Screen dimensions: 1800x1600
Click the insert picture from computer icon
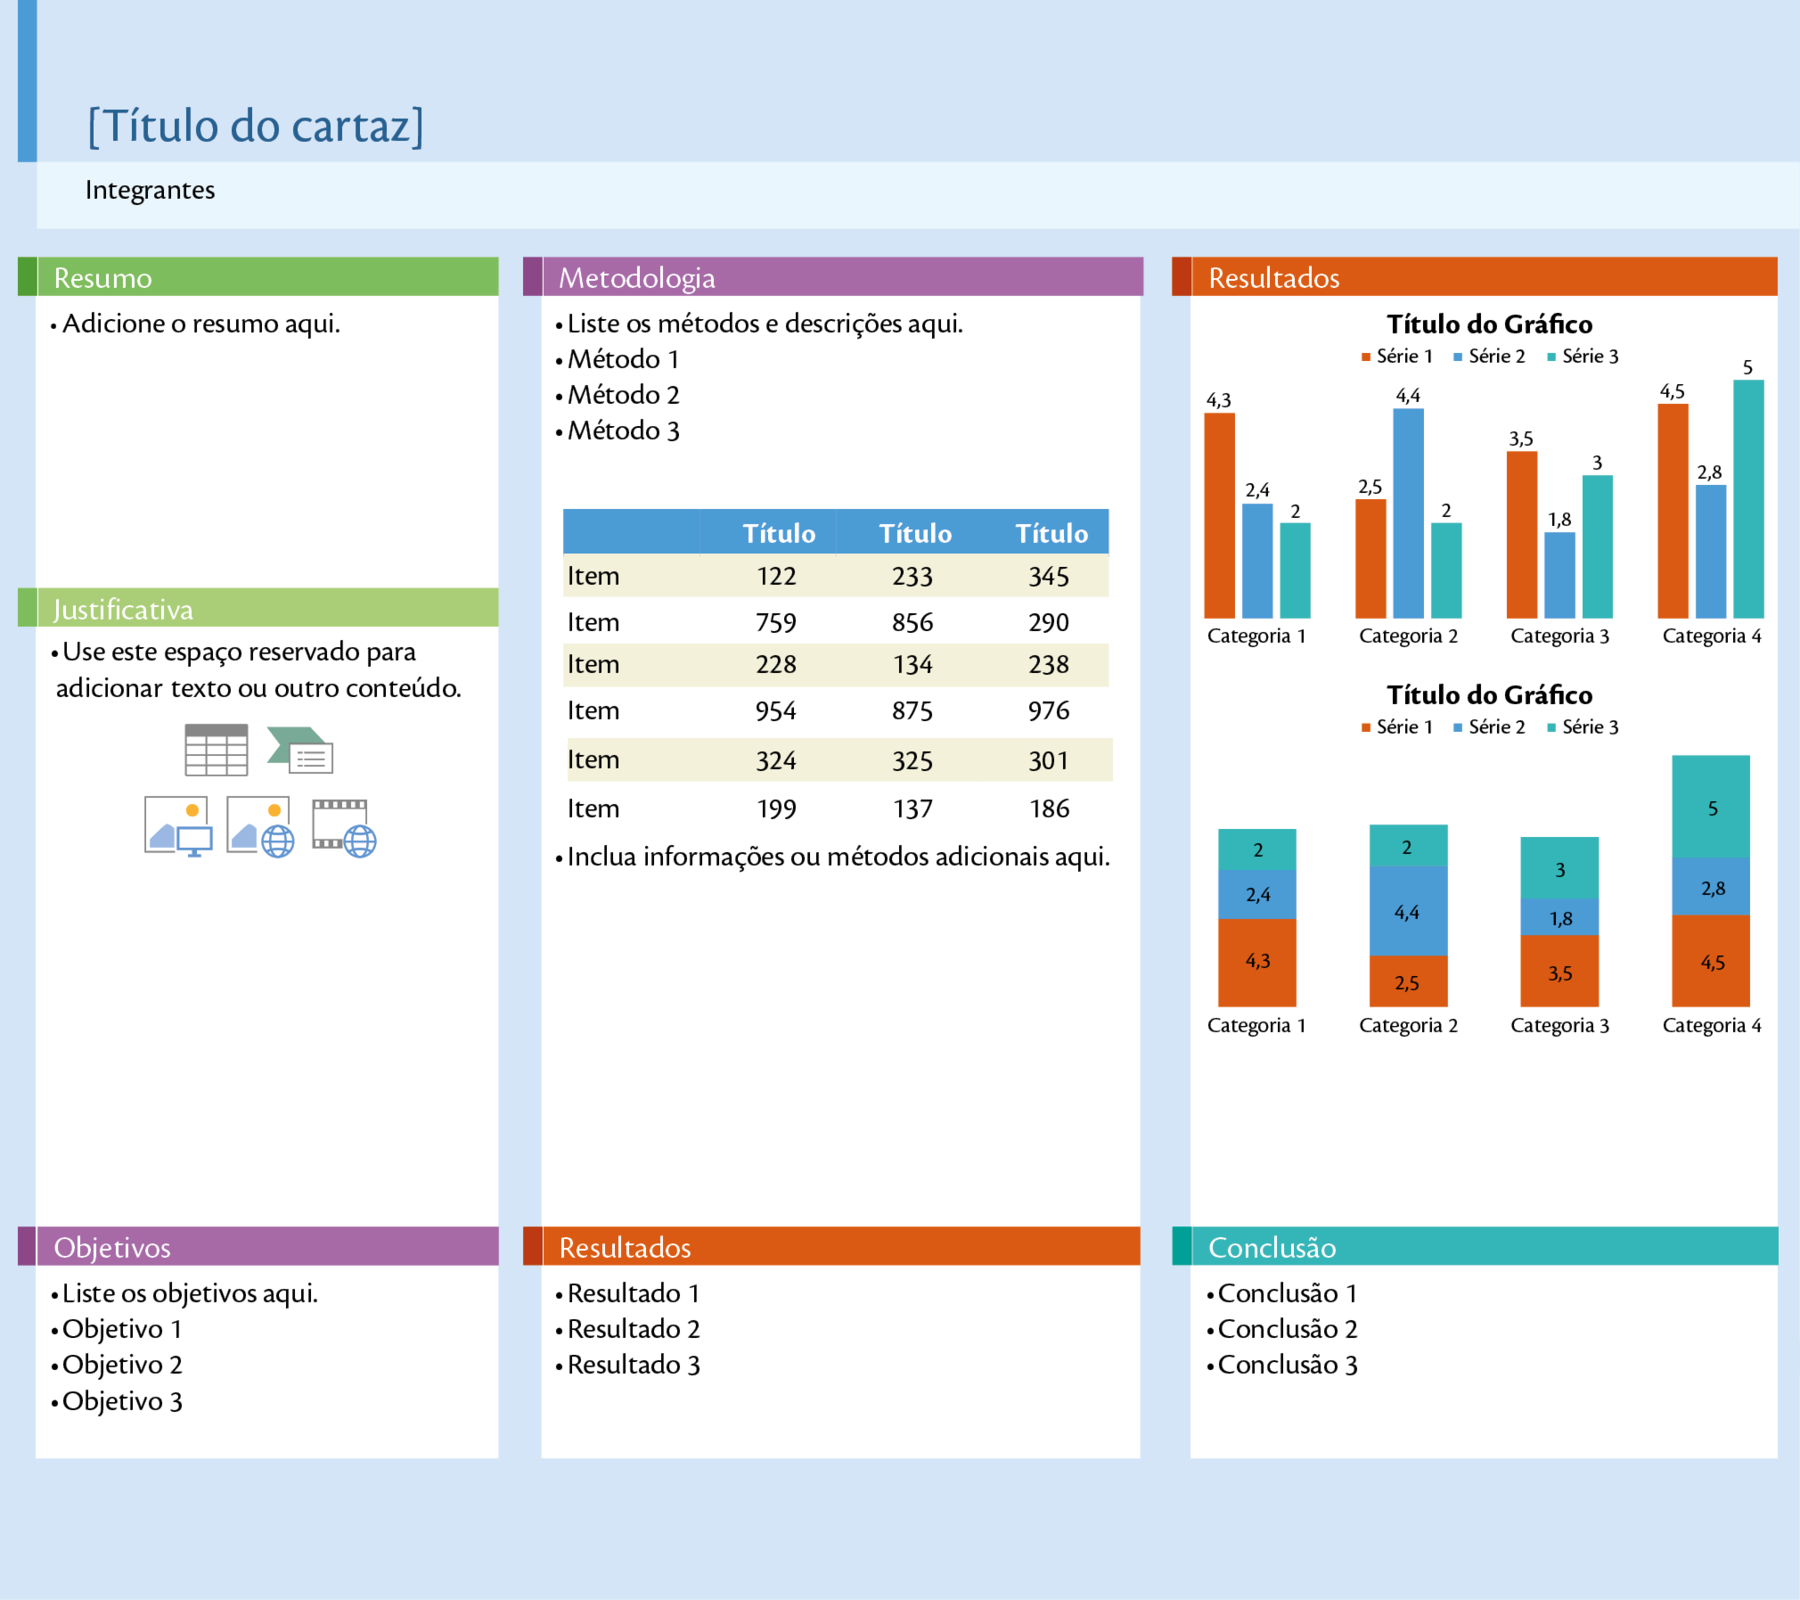point(178,826)
